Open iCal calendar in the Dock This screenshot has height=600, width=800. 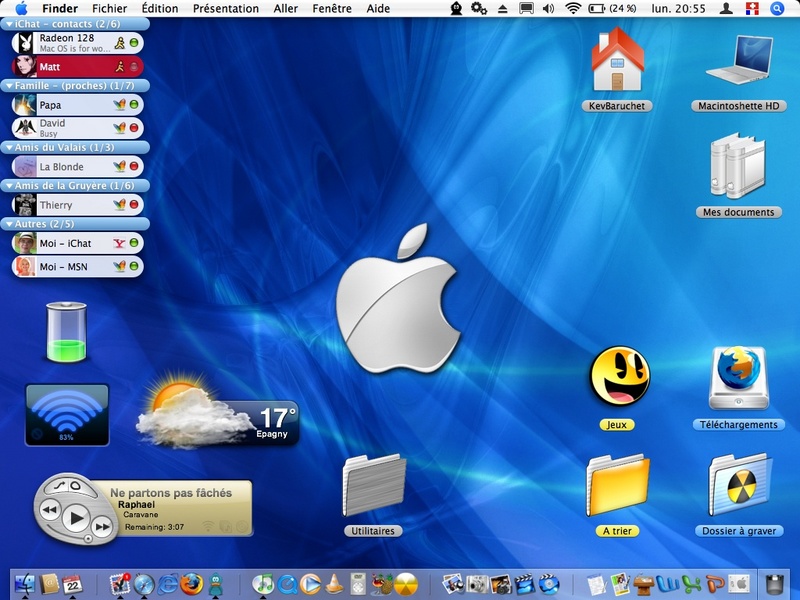point(72,584)
